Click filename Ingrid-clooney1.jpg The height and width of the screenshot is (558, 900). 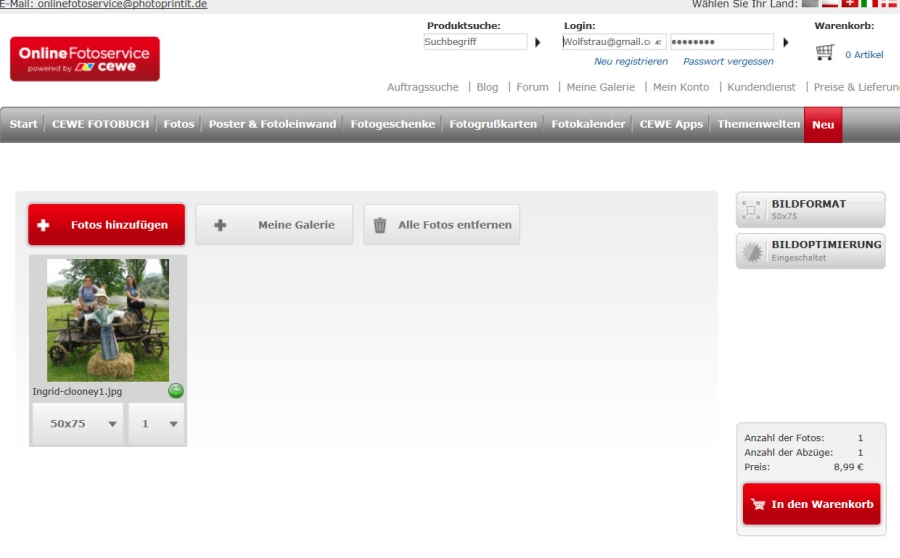(x=77, y=392)
